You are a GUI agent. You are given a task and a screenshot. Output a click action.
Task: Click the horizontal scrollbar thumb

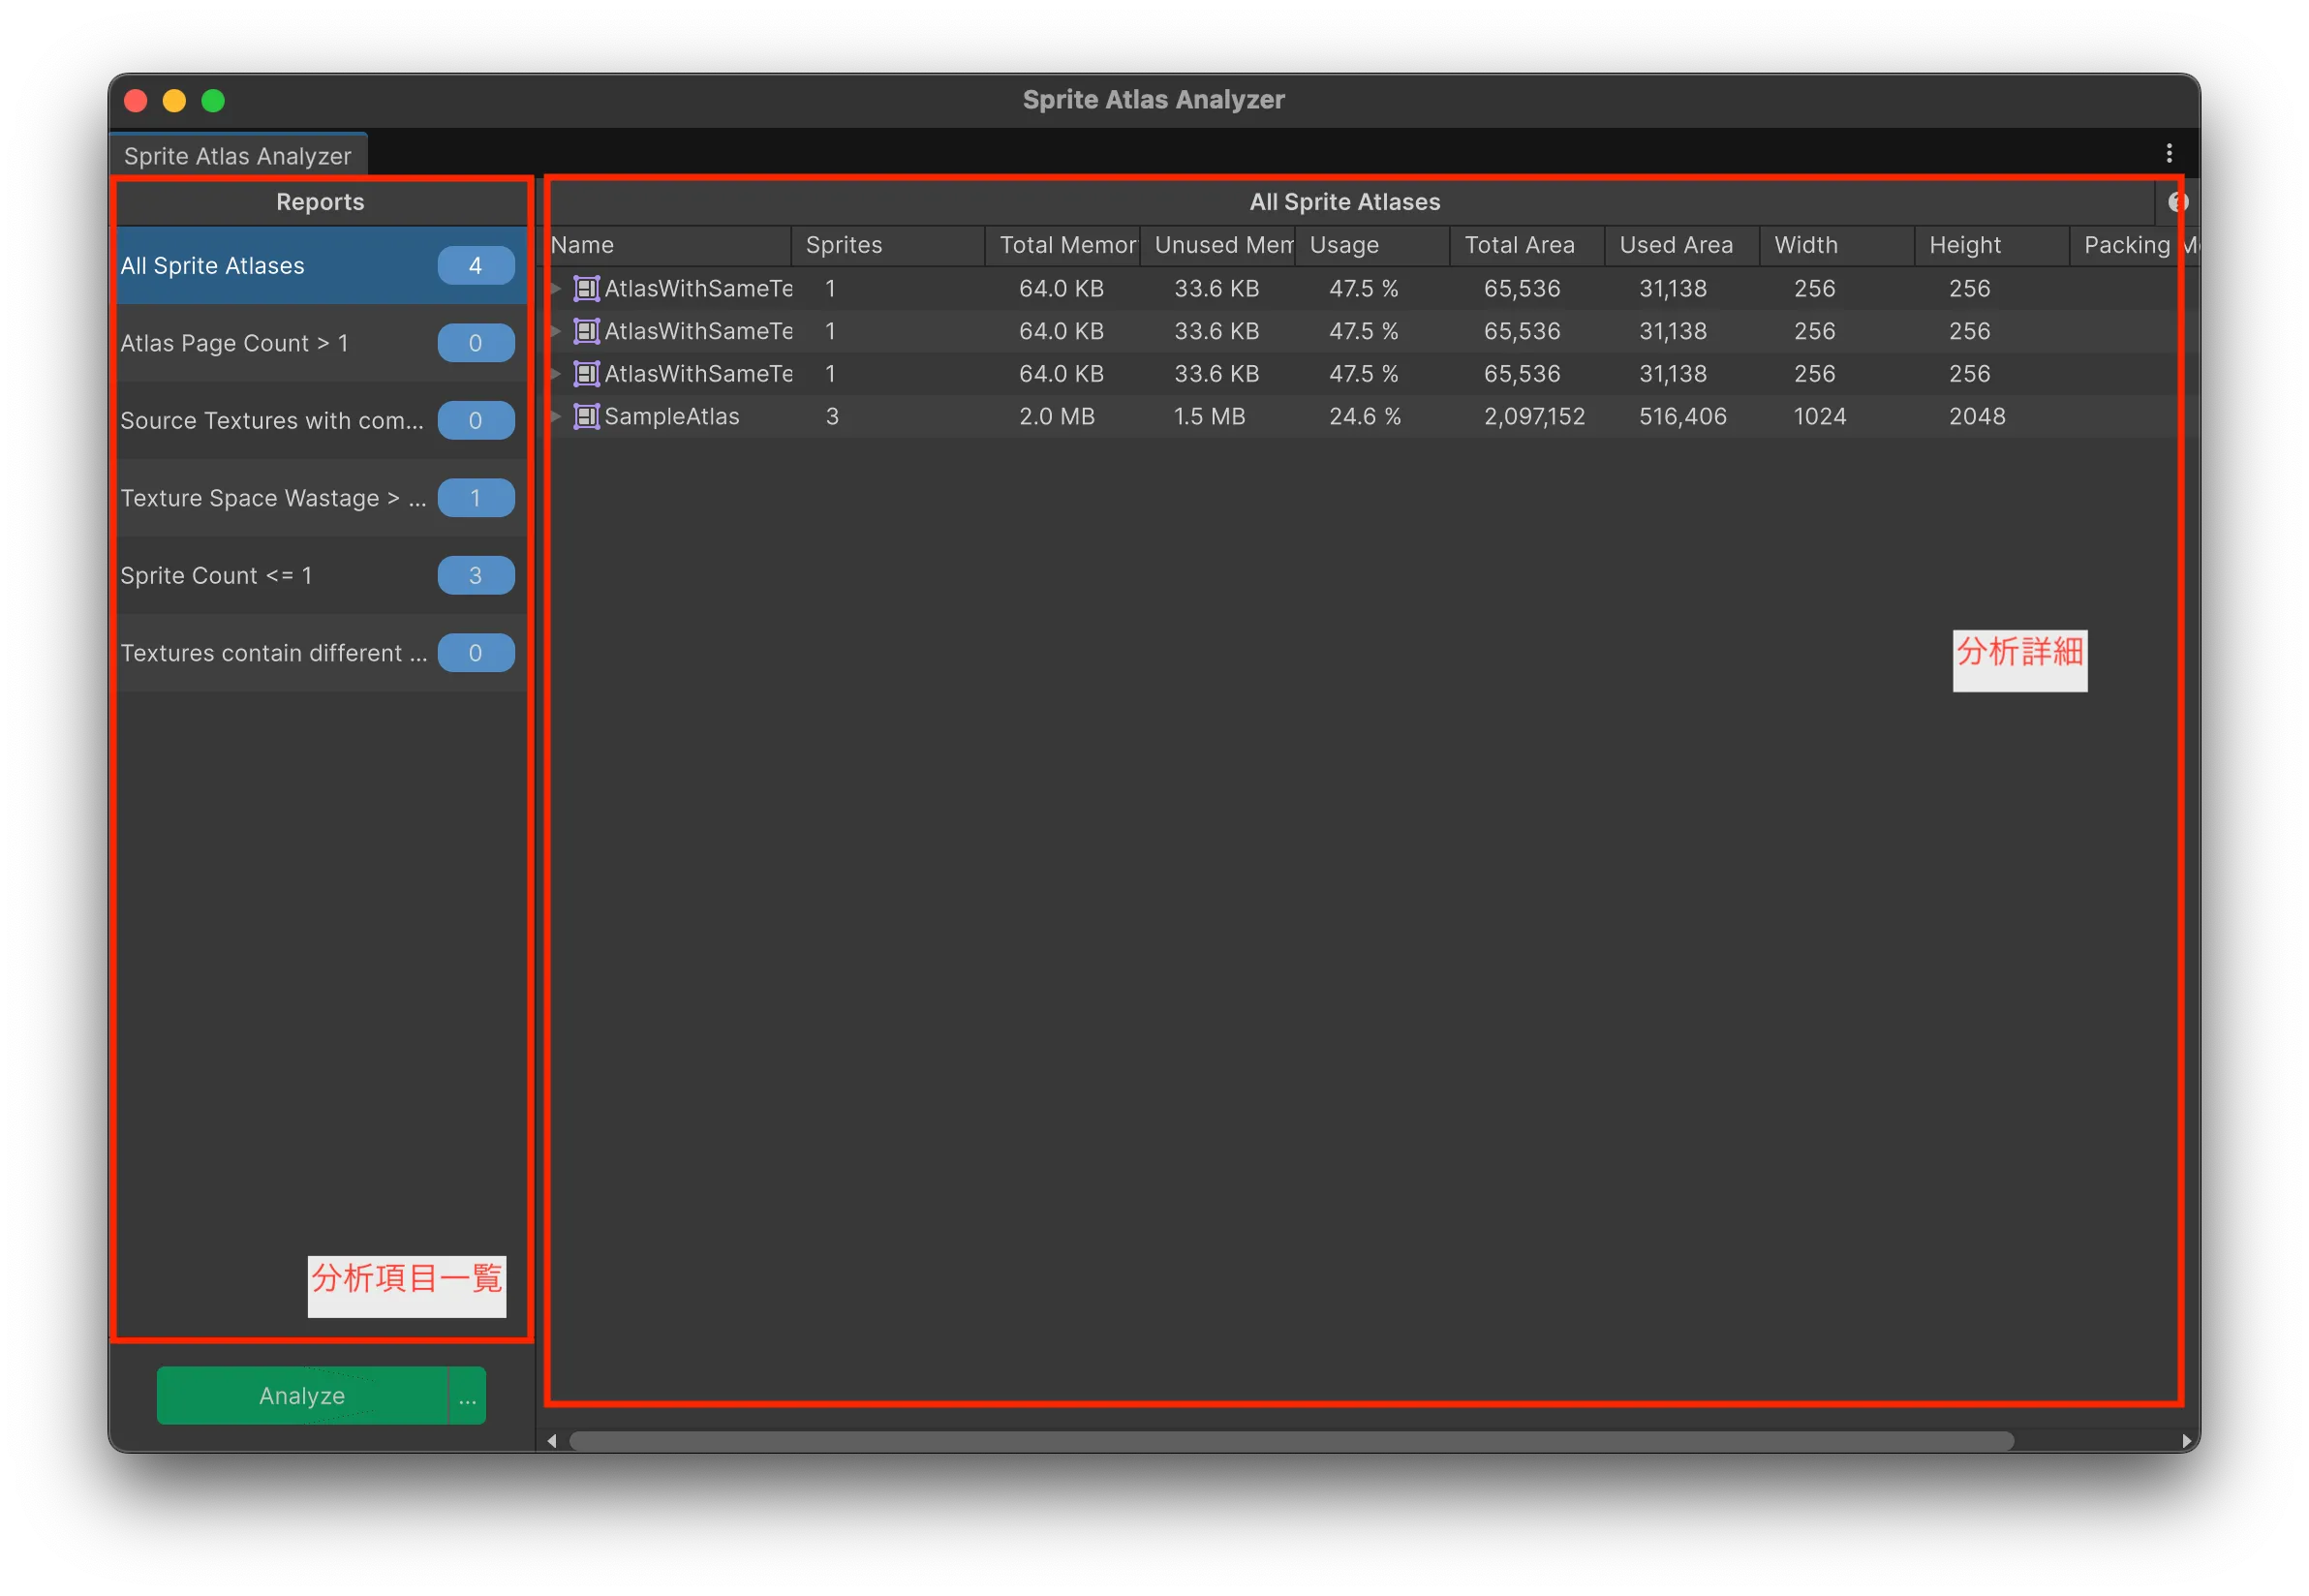(x=1290, y=1441)
